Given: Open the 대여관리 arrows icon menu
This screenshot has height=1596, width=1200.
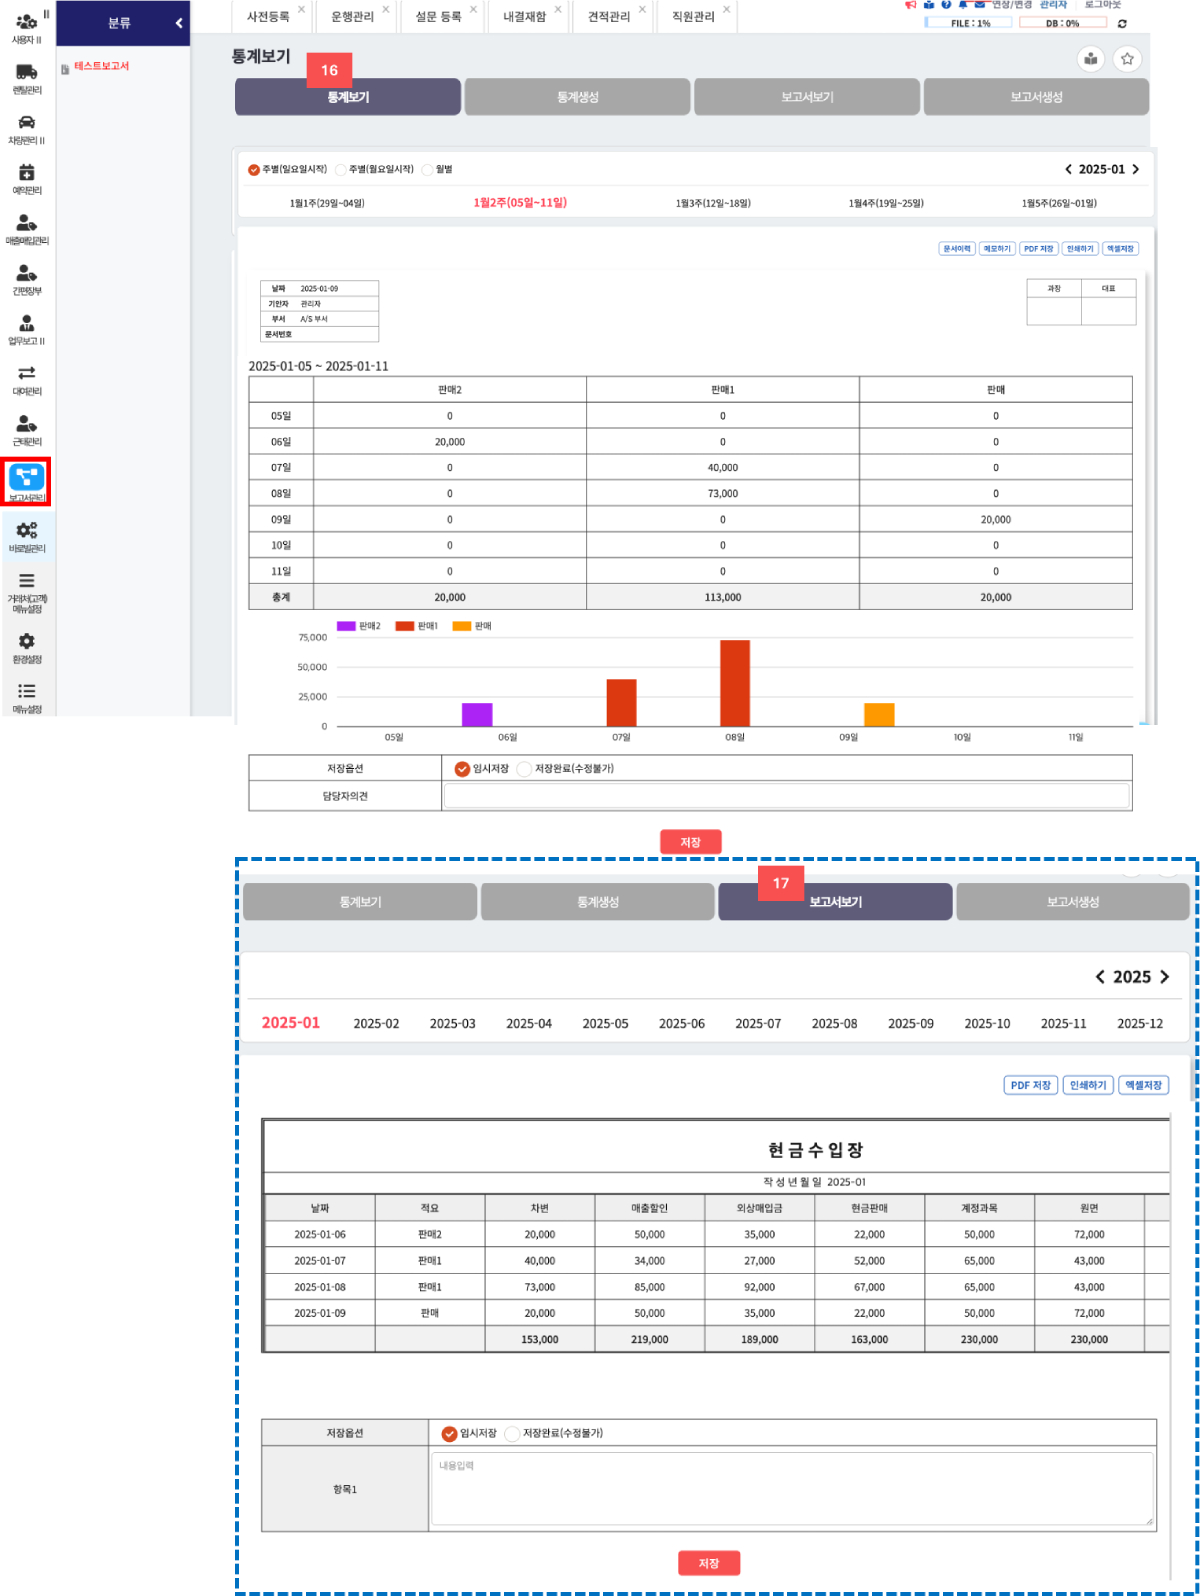Looking at the screenshot, I should click(x=27, y=379).
